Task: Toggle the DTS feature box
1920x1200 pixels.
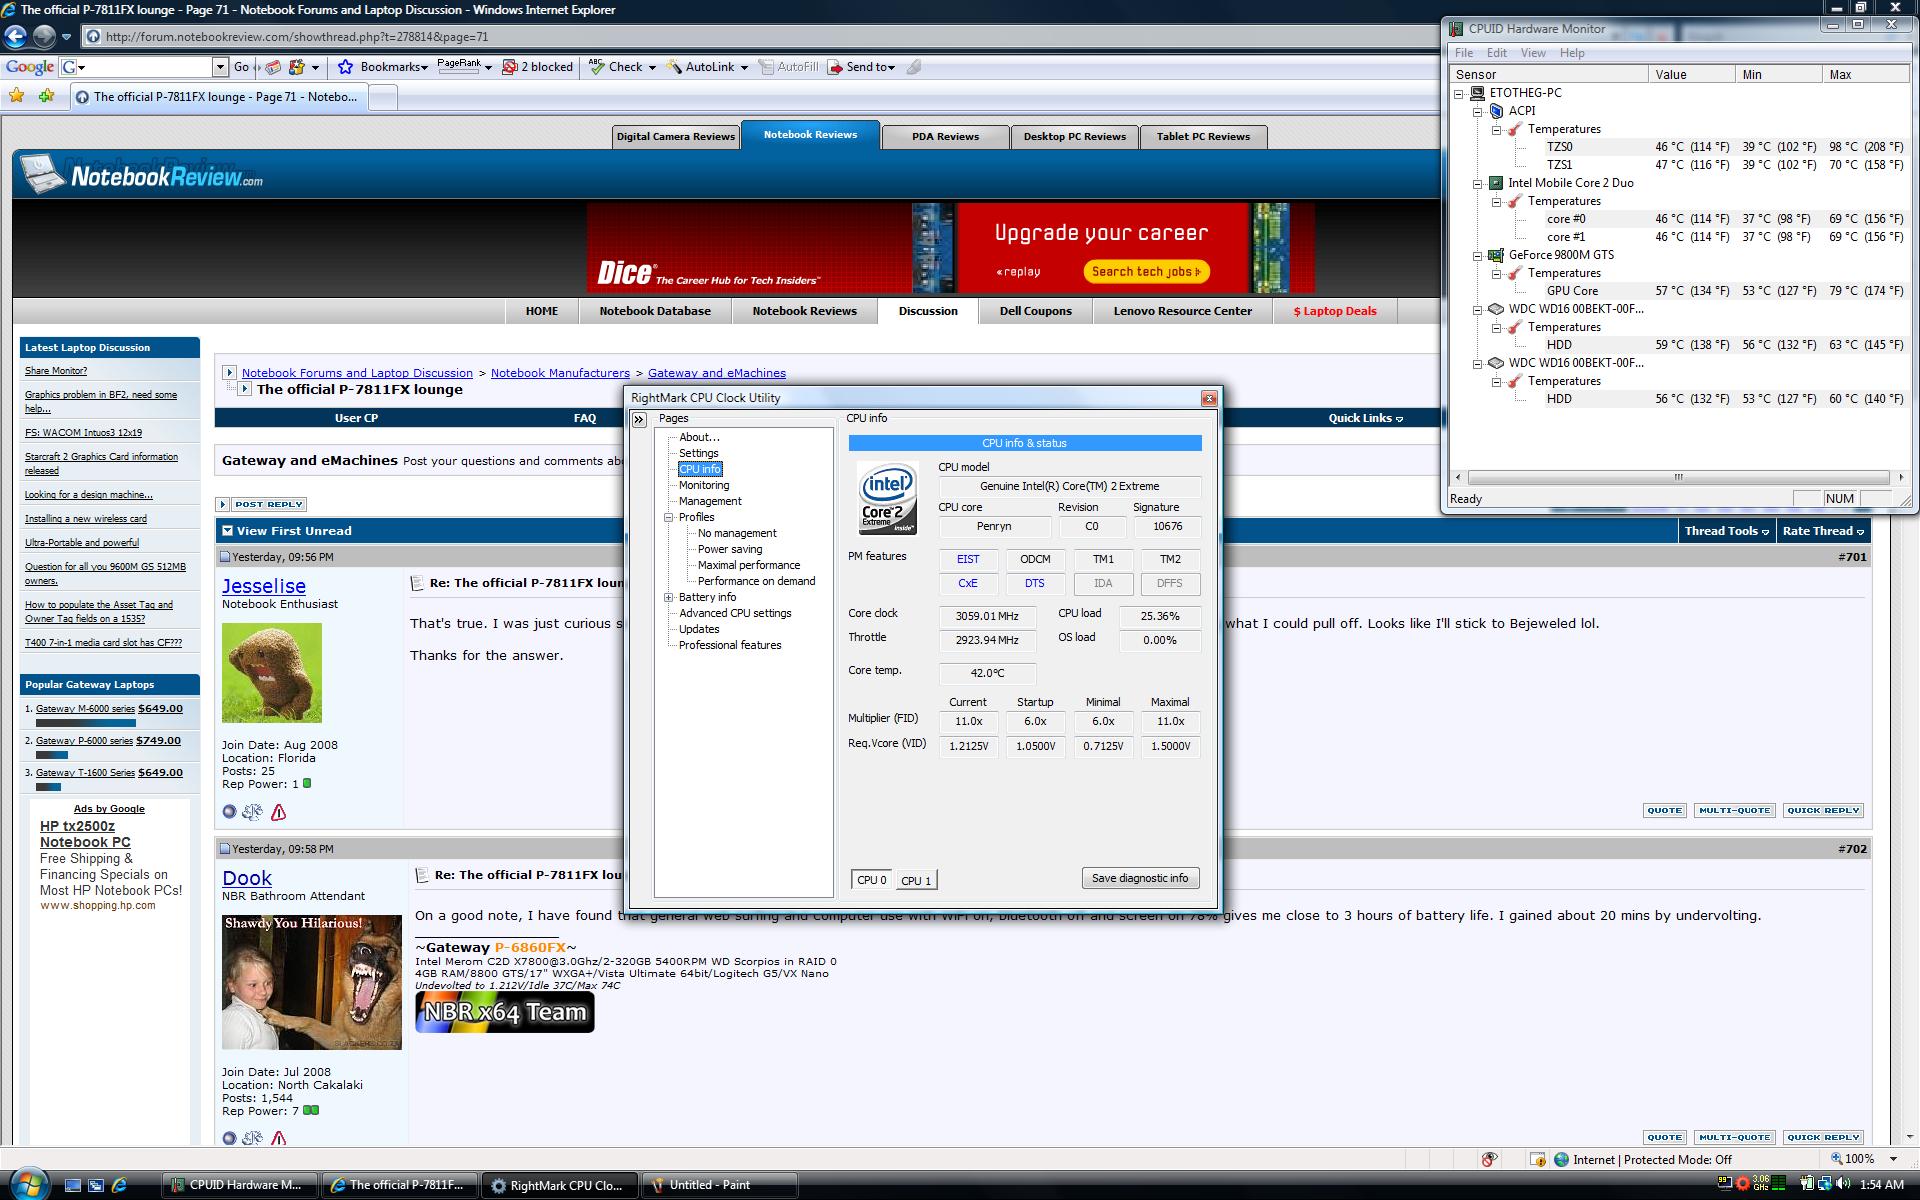Action: [1035, 584]
